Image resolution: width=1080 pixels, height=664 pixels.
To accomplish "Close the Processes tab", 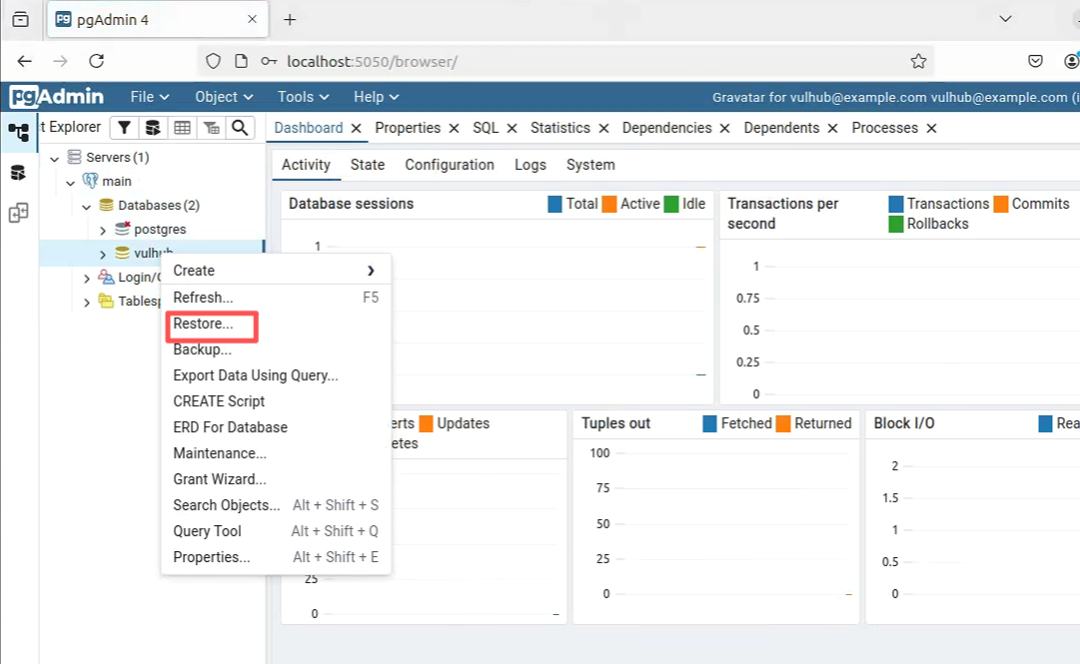I will coord(931,128).
